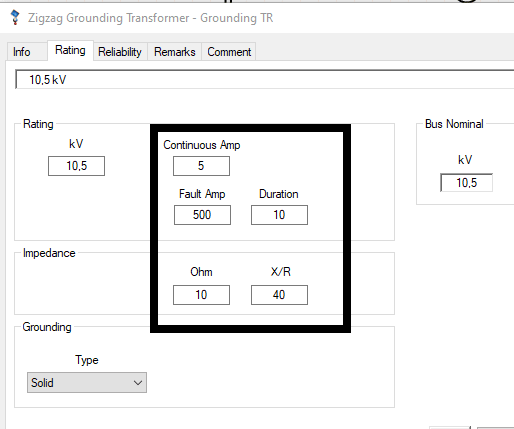This screenshot has width=514, height=429.
Task: Click the Impedance group label
Action: [x=49, y=253]
